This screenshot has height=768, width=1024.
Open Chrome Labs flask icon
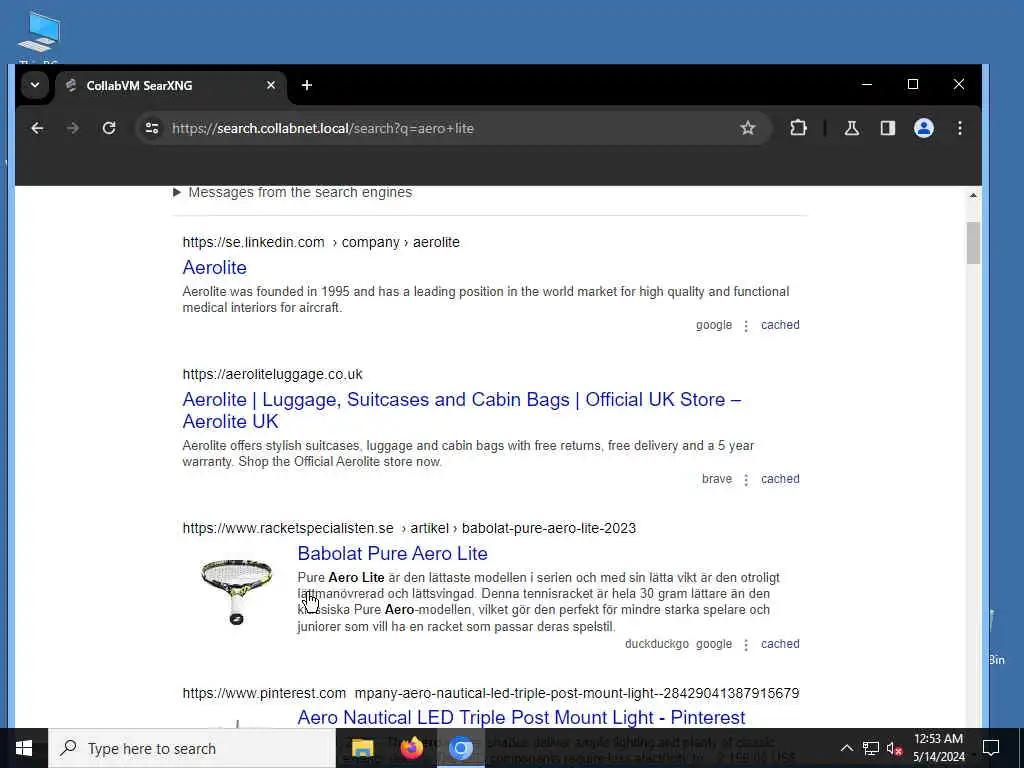(852, 128)
